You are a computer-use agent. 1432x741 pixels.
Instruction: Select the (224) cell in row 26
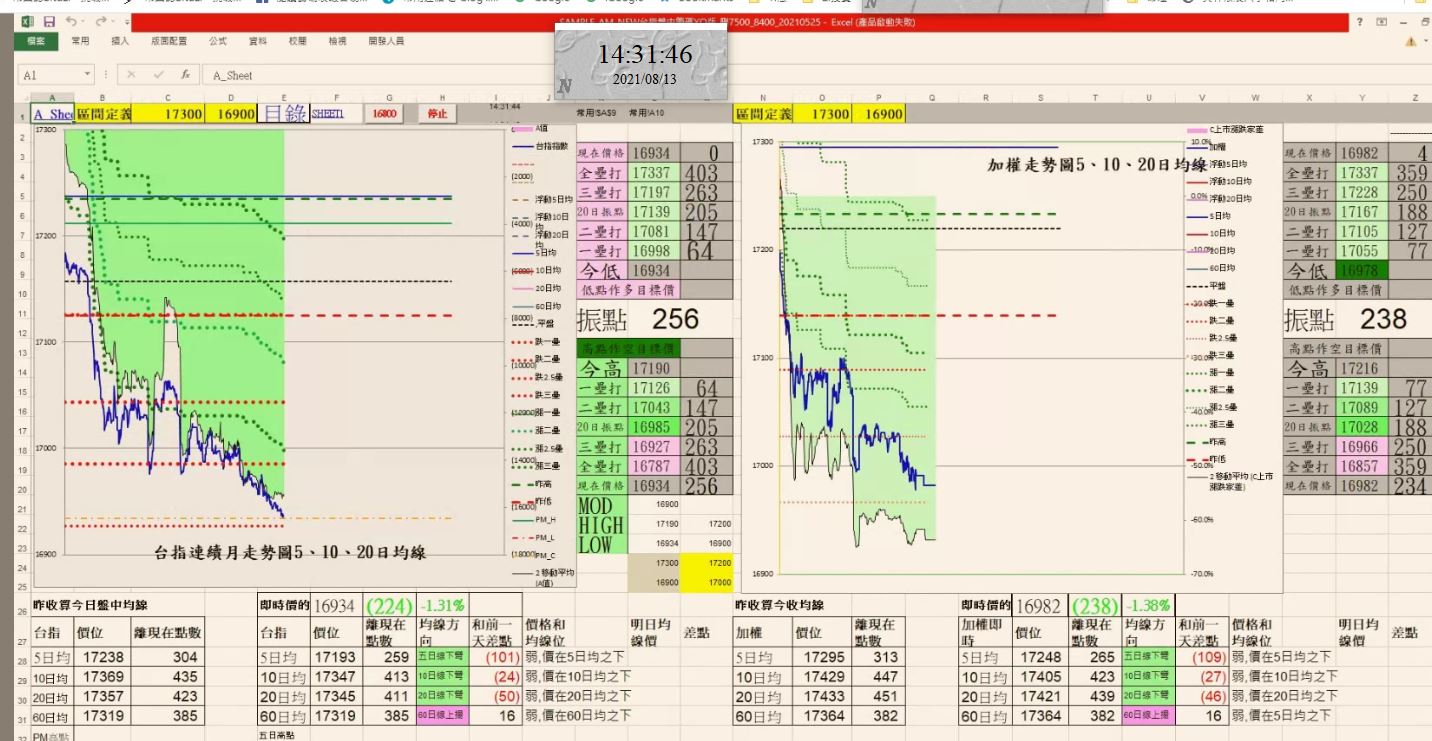coord(389,606)
